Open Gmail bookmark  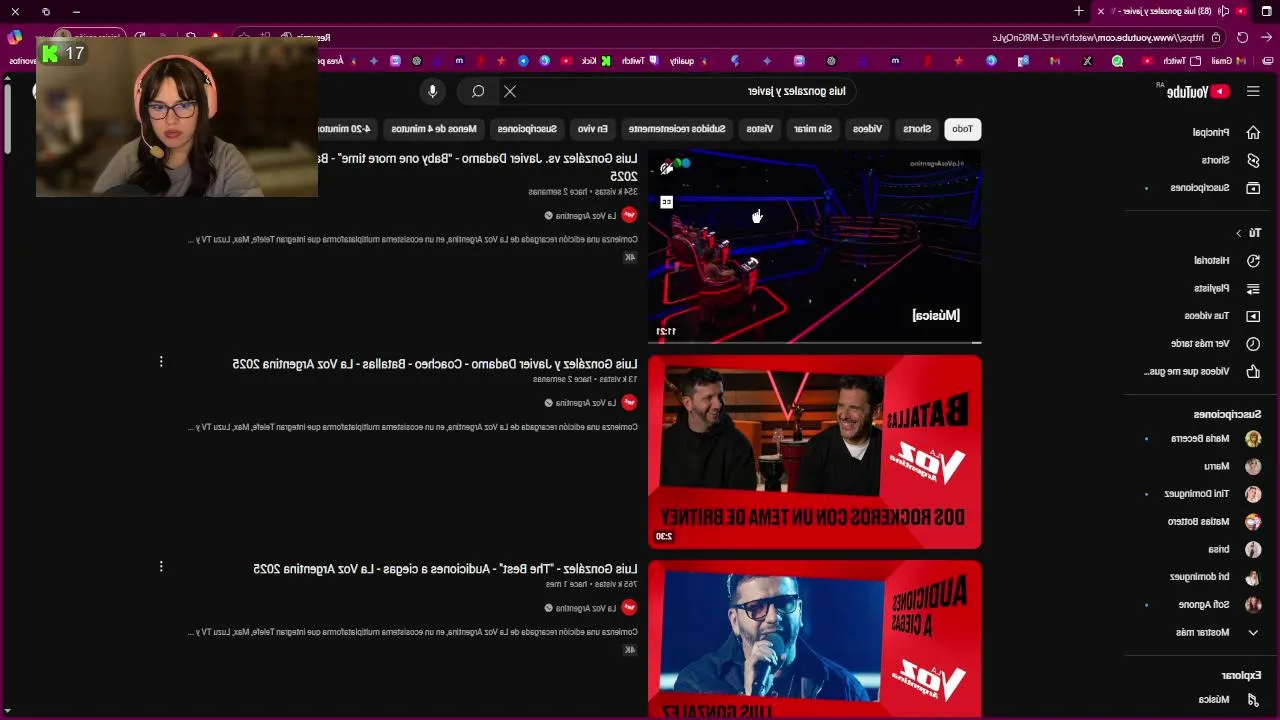click(1229, 61)
